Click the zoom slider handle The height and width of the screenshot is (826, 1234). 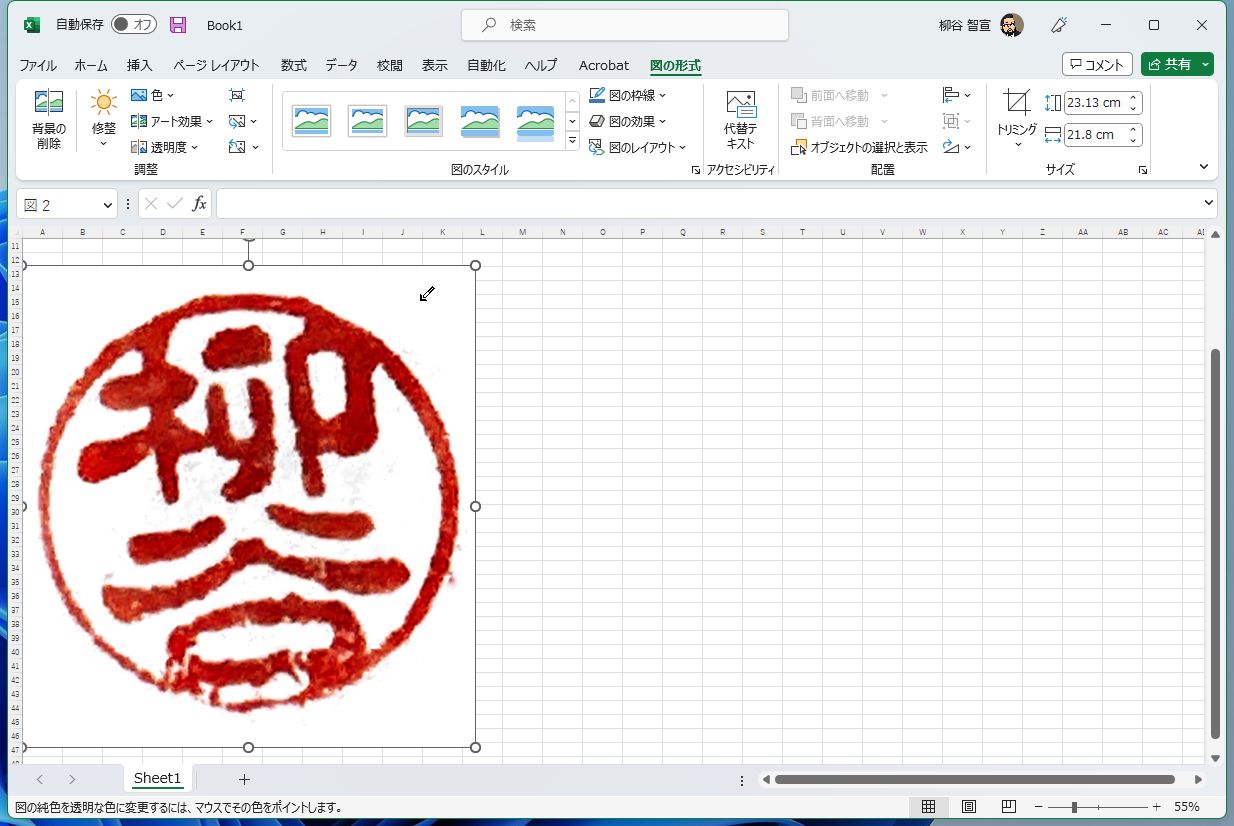(1075, 807)
